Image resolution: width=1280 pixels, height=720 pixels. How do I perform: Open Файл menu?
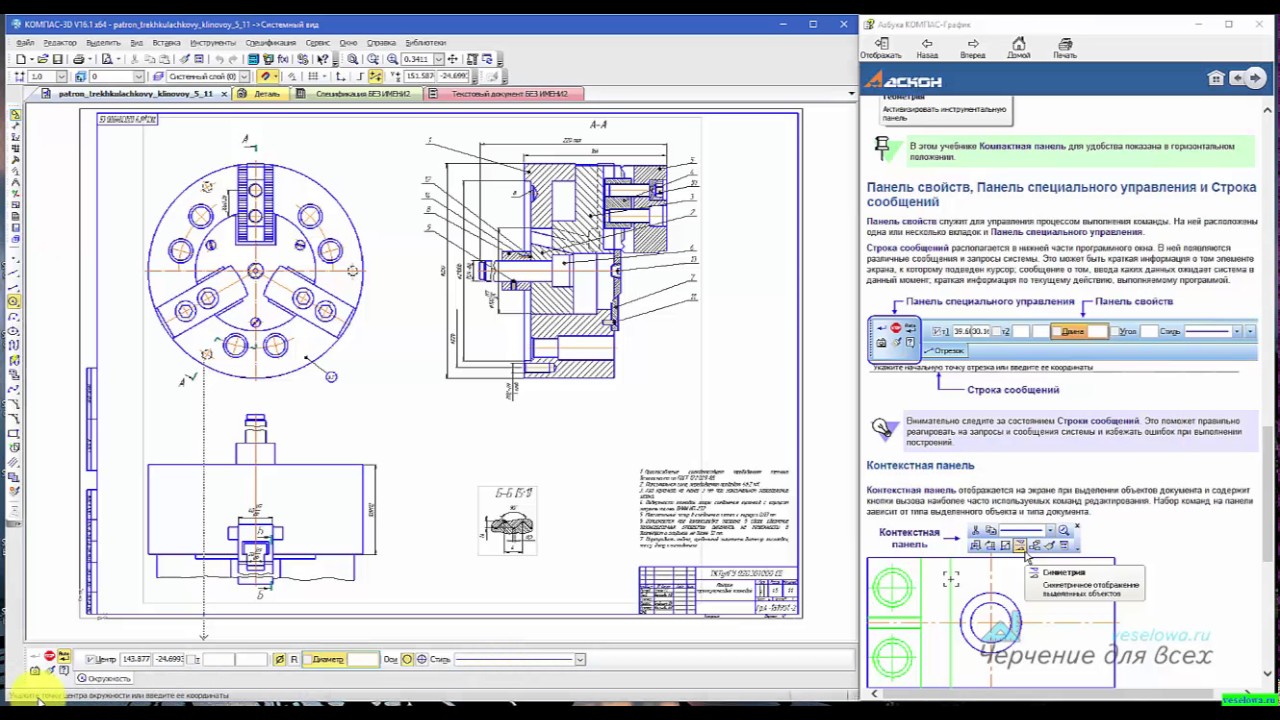pos(25,43)
